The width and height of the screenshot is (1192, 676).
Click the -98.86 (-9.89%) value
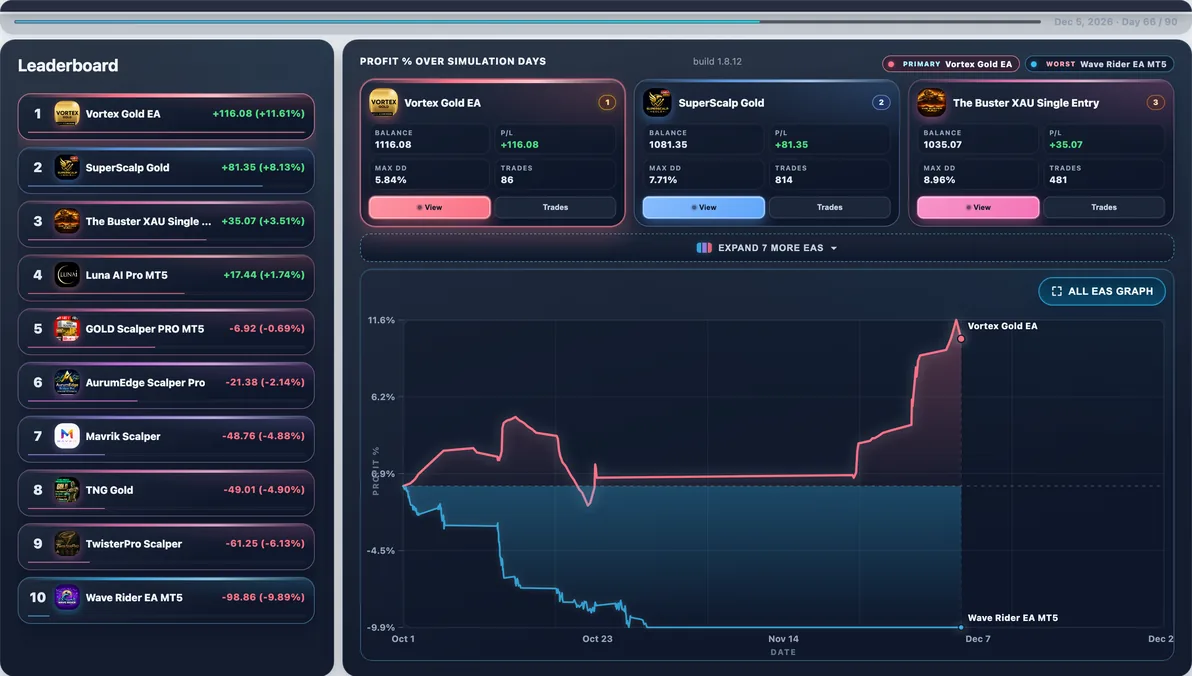tap(263, 597)
